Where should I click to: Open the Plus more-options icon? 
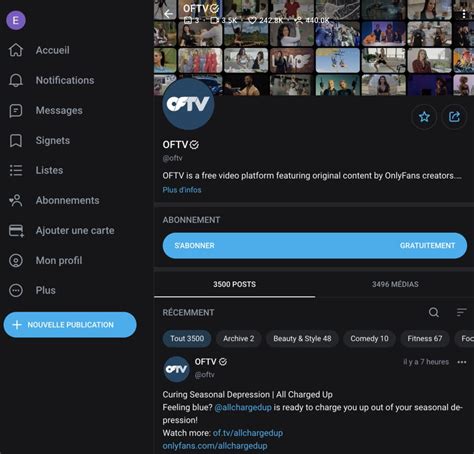tap(16, 290)
